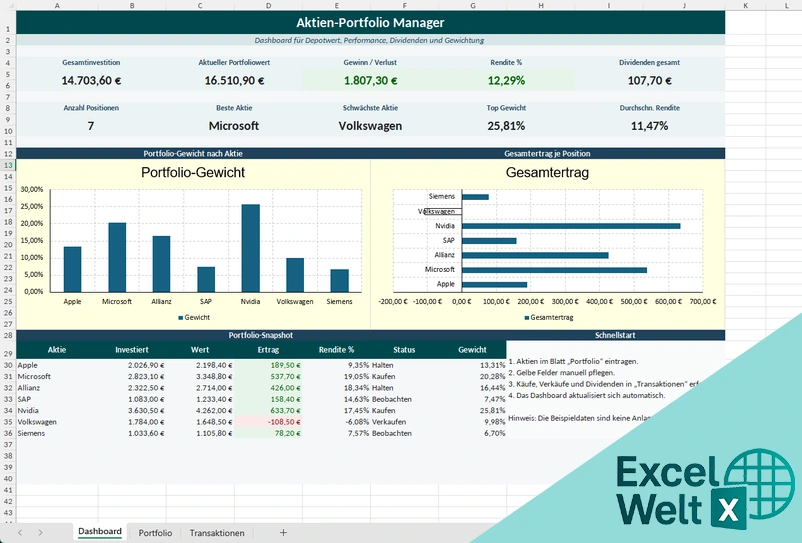802x543 pixels.
Task: Select column D header
Action: [269, 6]
